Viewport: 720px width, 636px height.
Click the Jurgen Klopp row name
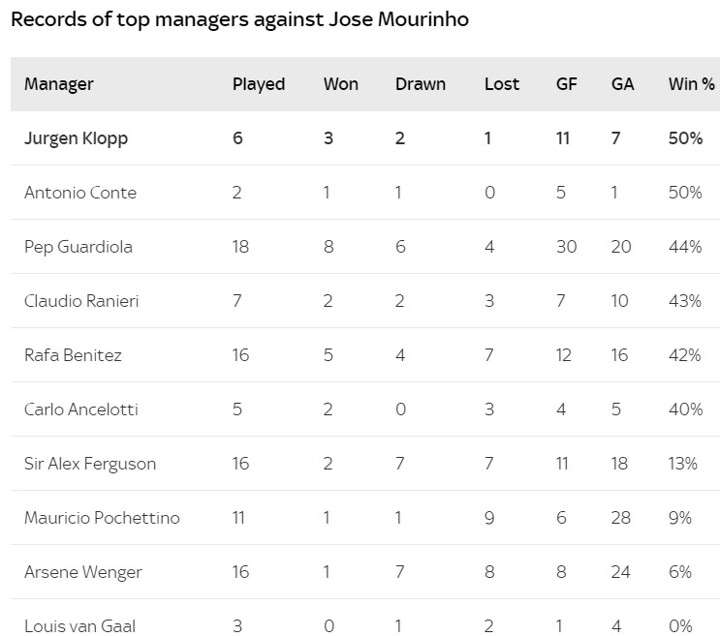(76, 139)
